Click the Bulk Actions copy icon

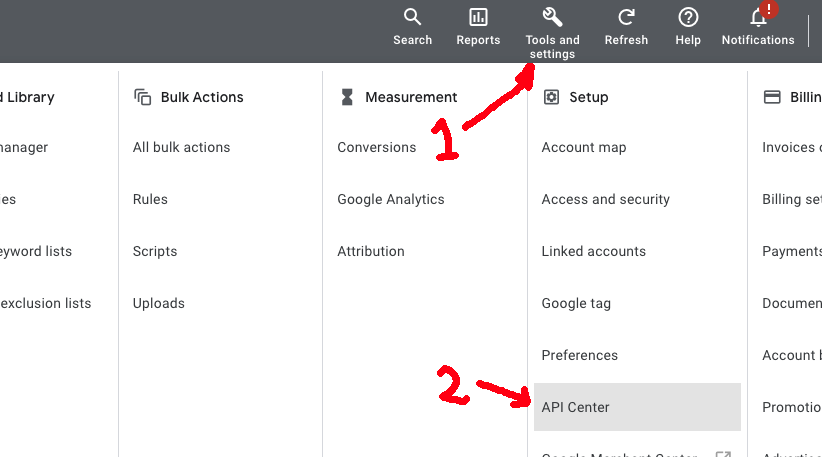(x=142, y=97)
